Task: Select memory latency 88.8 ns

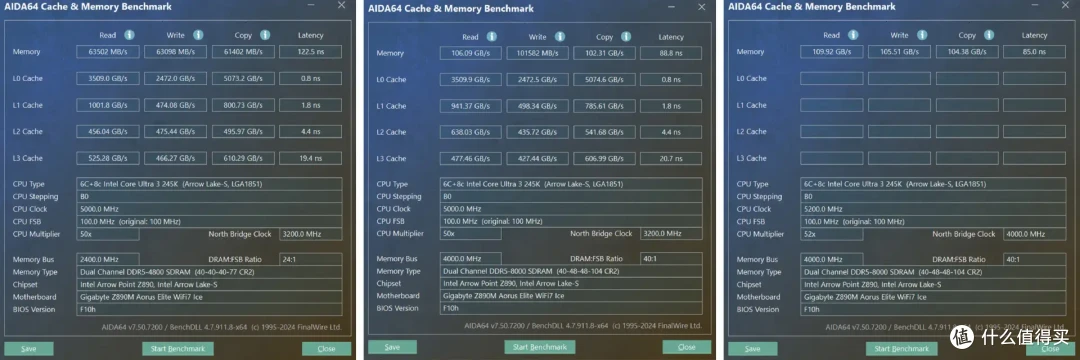Action: point(671,53)
